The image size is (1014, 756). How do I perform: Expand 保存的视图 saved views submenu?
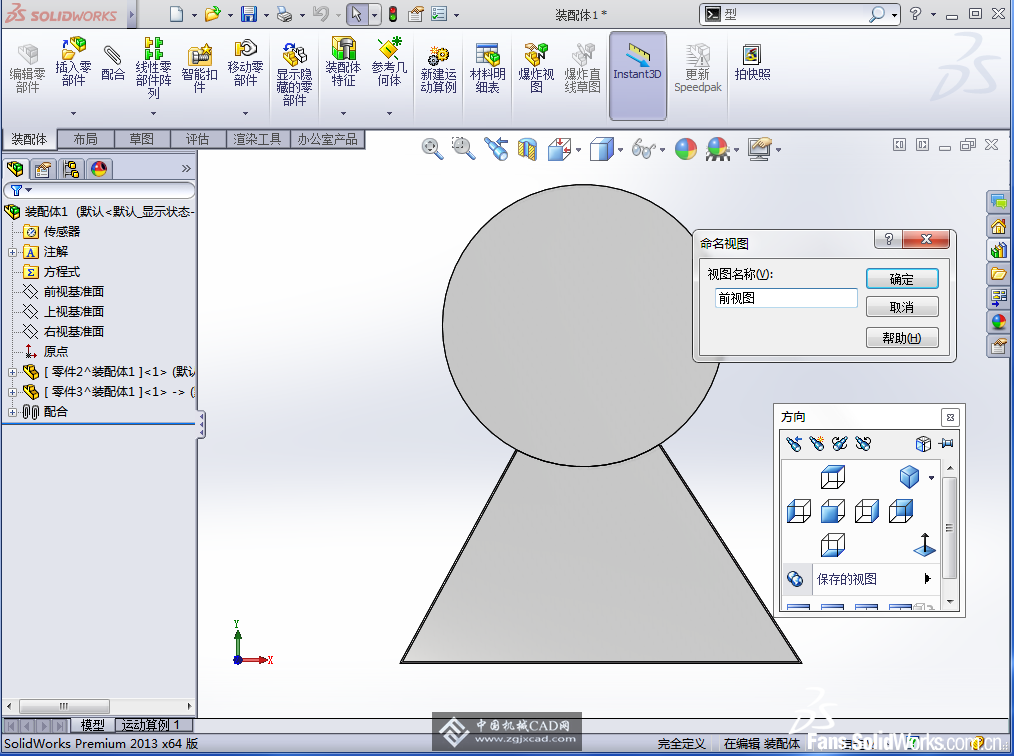(x=927, y=579)
